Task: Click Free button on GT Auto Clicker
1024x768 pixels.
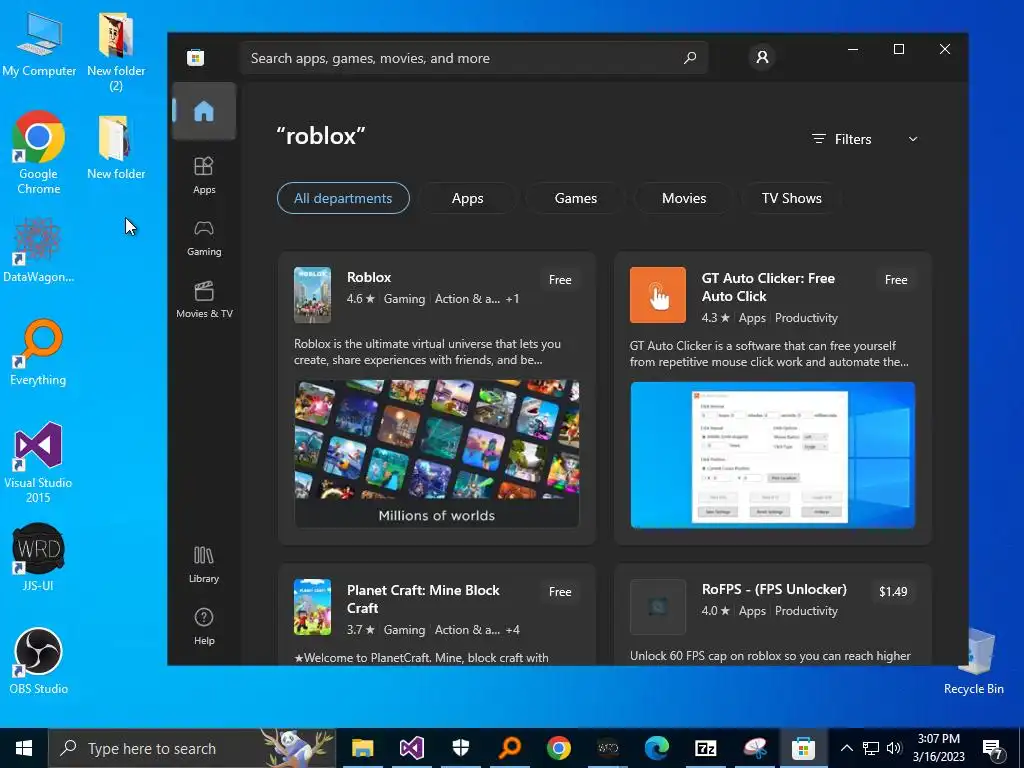Action: click(895, 280)
